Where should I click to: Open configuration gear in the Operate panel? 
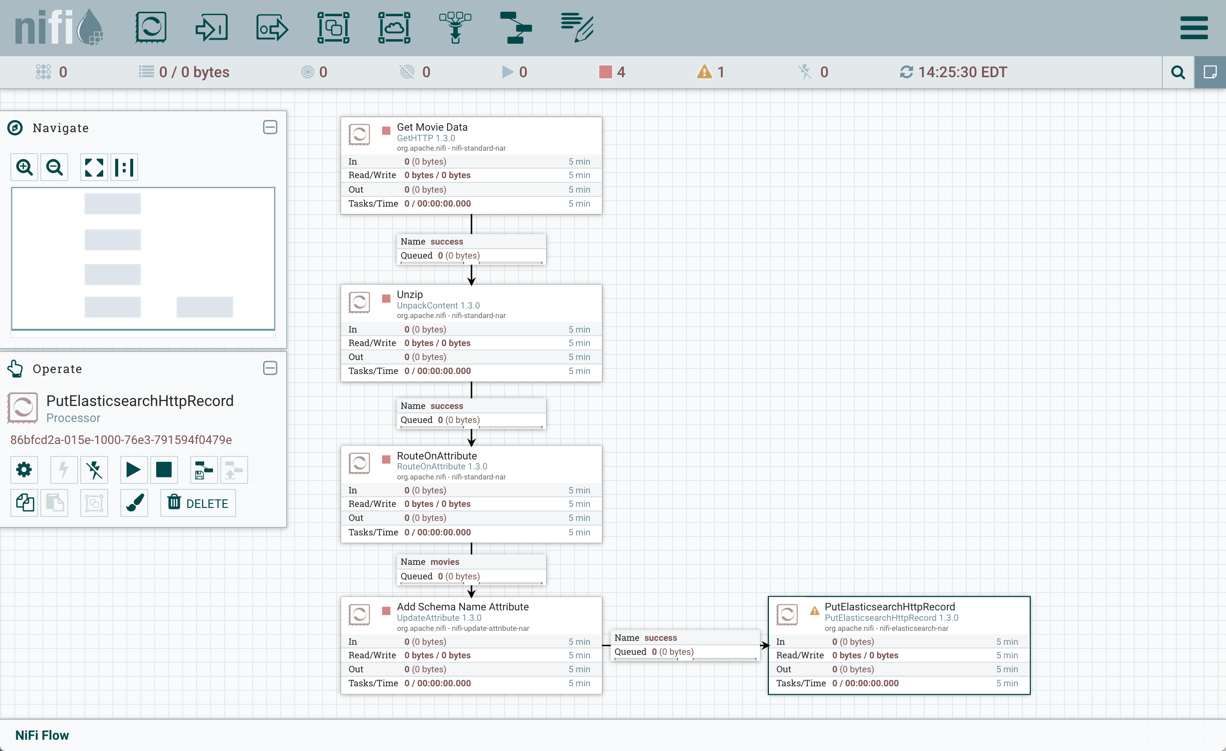point(24,470)
